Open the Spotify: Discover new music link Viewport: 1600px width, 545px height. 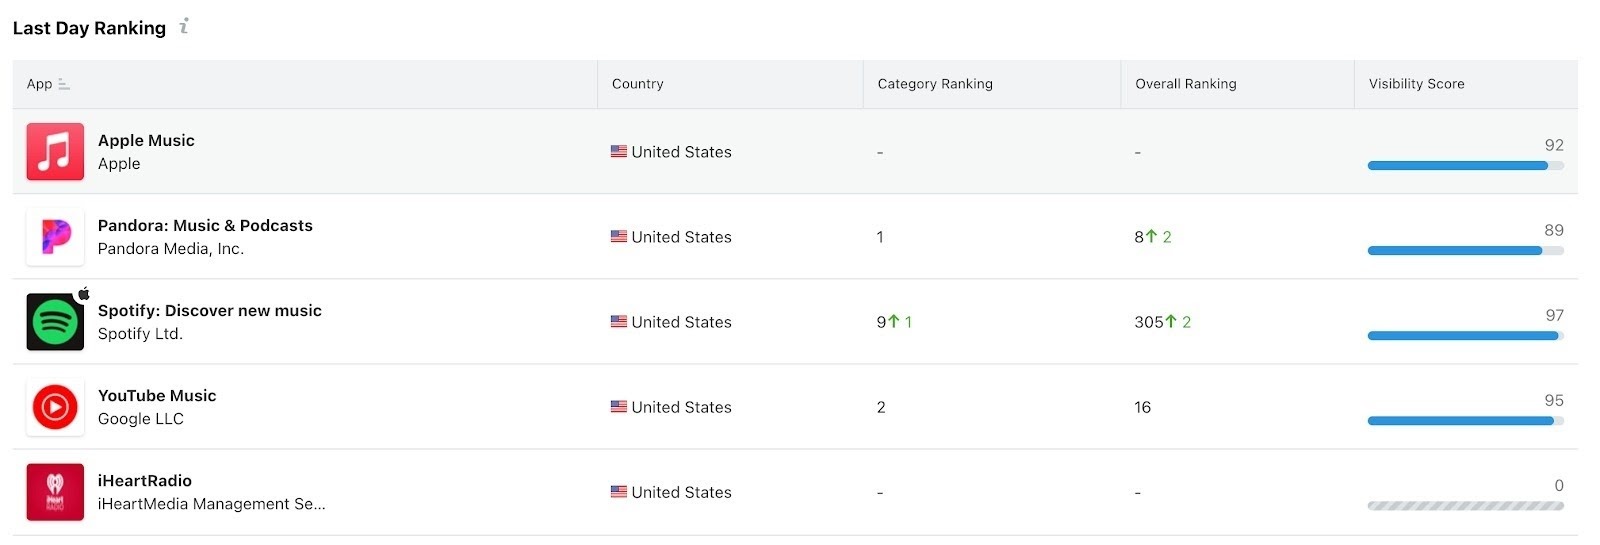click(210, 311)
